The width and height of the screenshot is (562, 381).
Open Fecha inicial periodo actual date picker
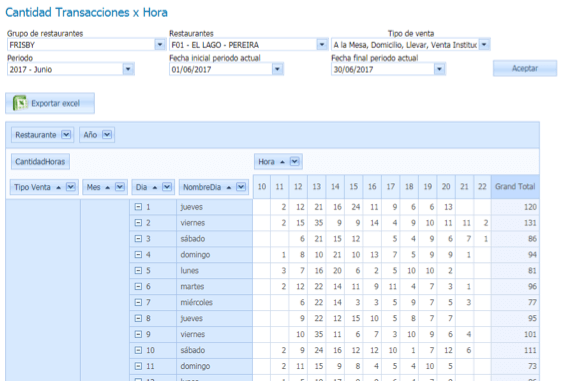(x=277, y=69)
